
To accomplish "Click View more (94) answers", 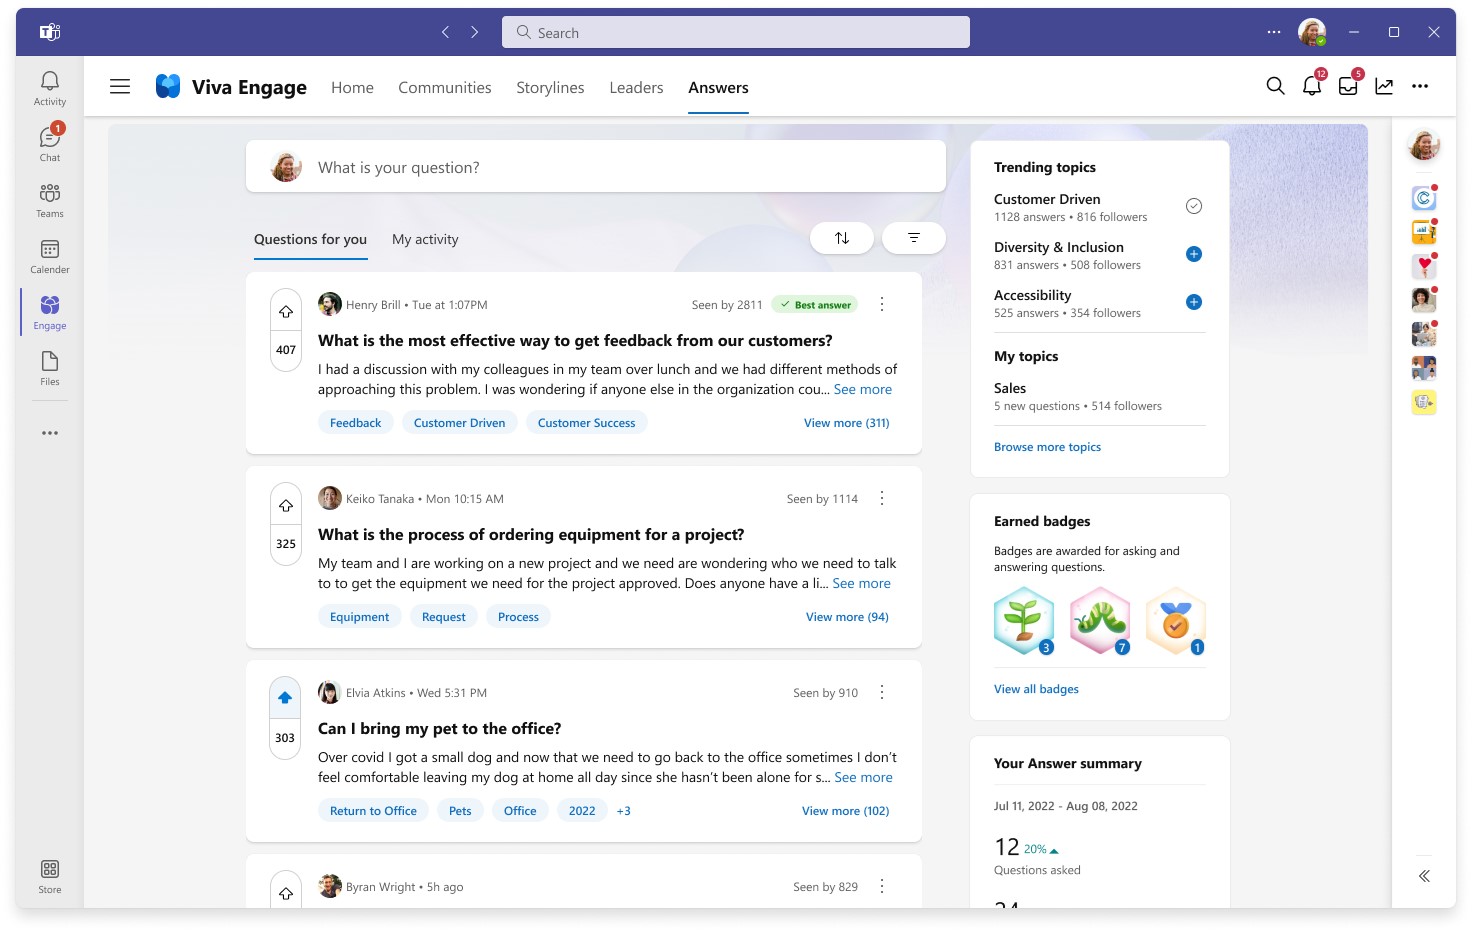I will [847, 617].
